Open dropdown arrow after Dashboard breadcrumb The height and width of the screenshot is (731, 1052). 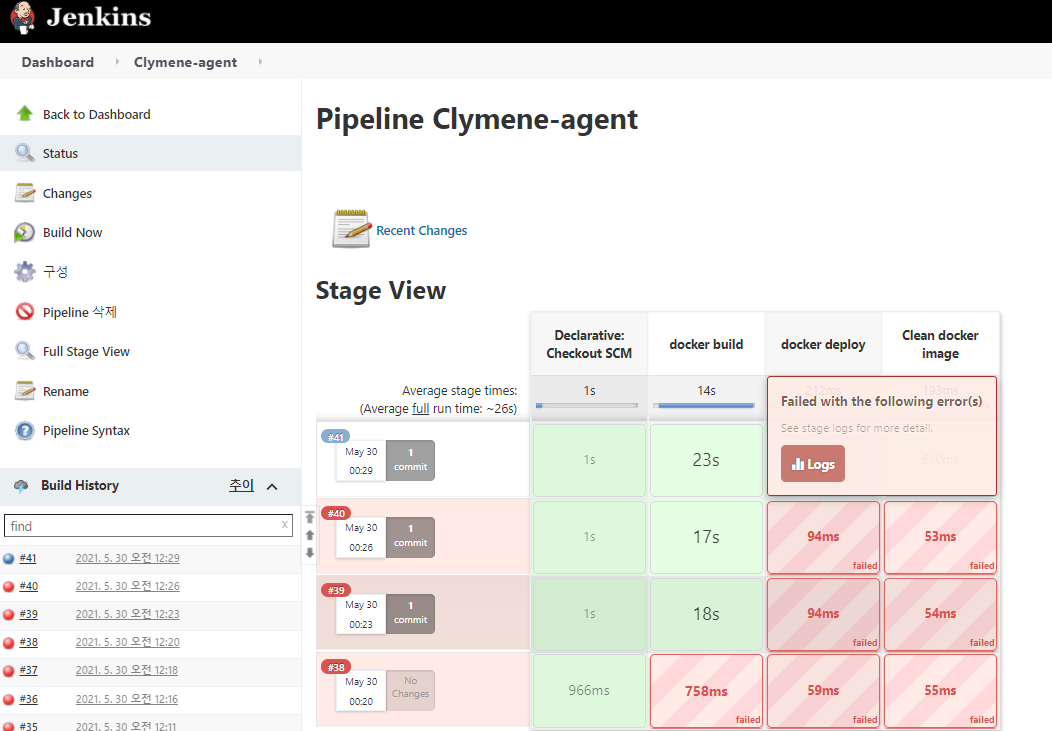coord(117,62)
